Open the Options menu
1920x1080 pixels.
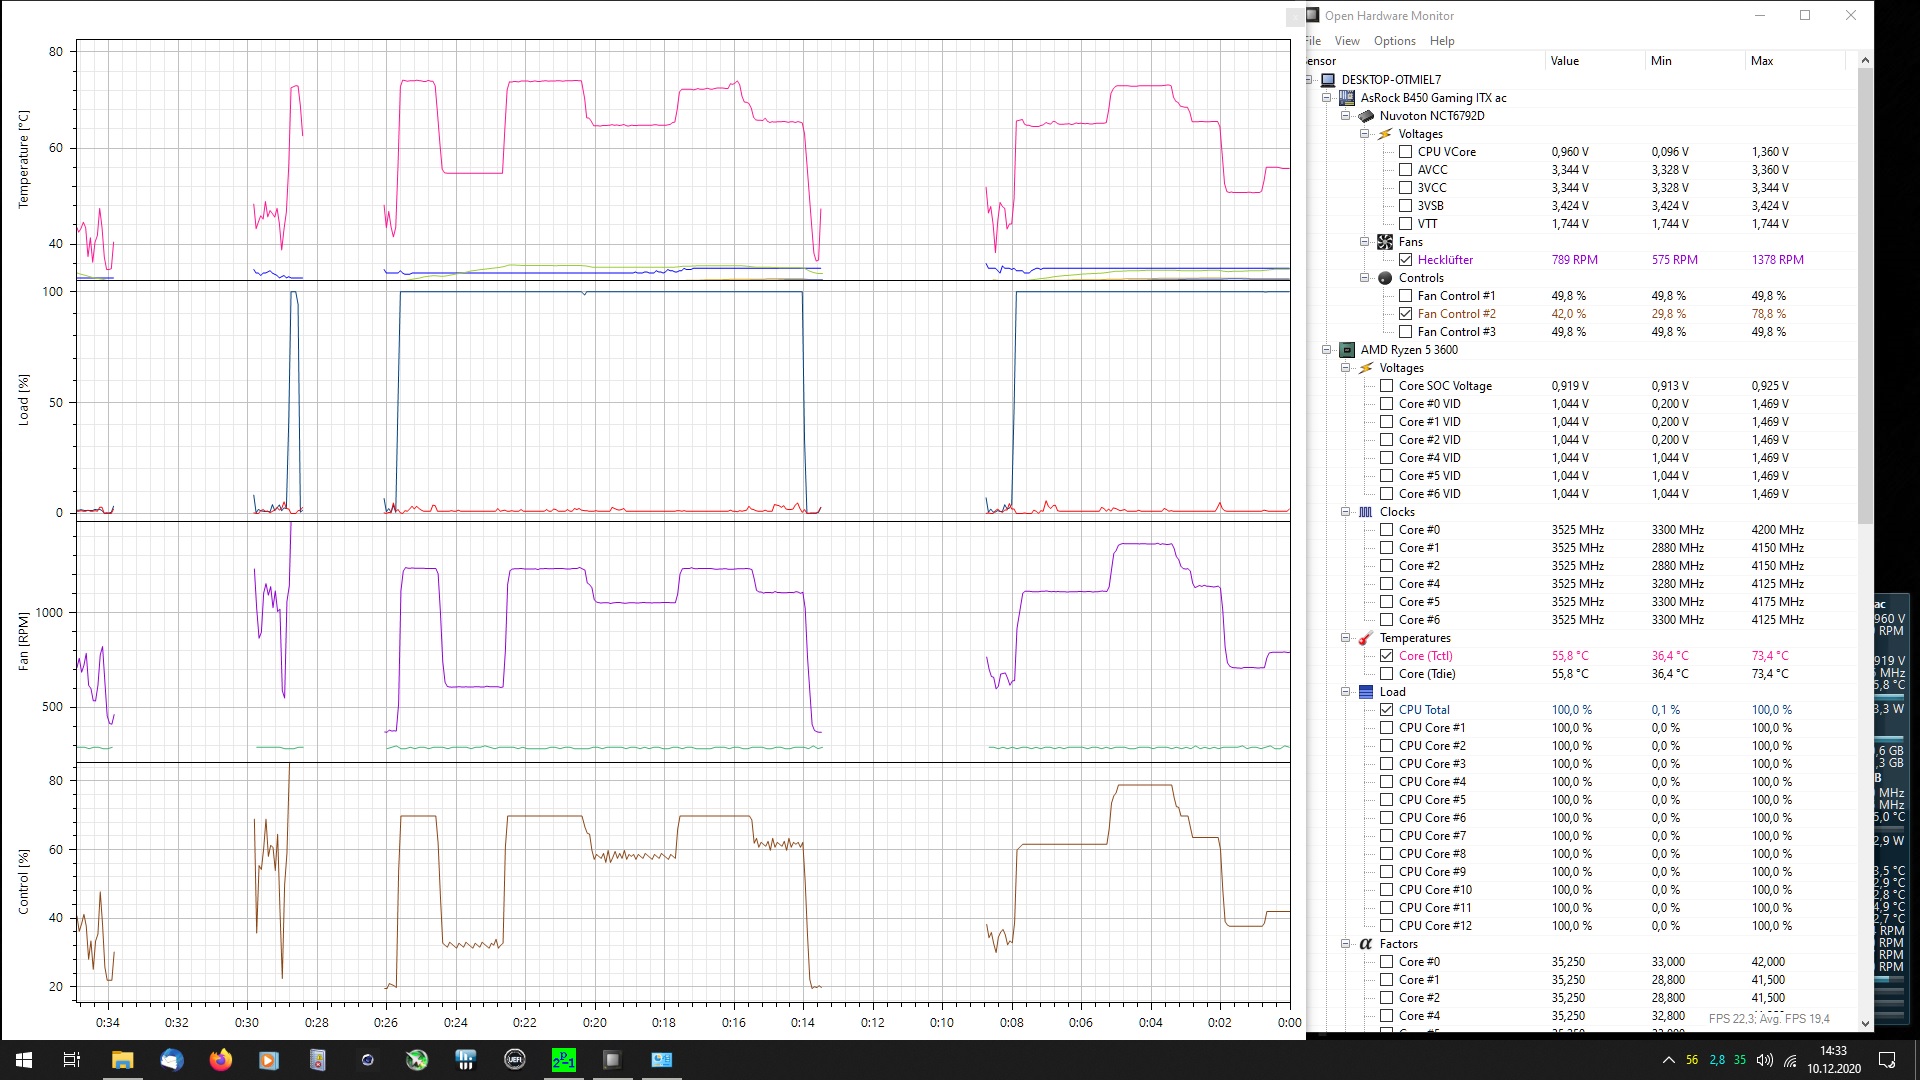tap(1394, 41)
